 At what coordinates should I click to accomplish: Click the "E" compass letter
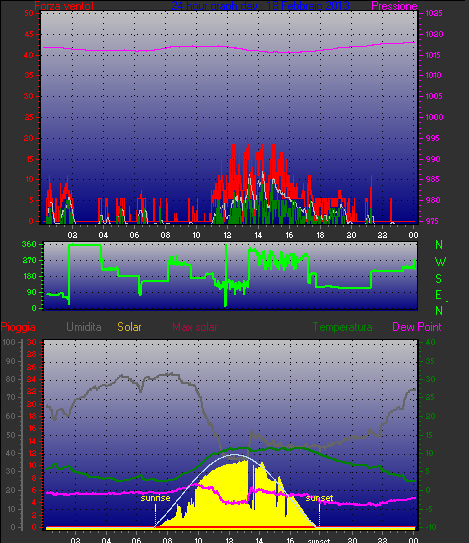tap(439, 295)
